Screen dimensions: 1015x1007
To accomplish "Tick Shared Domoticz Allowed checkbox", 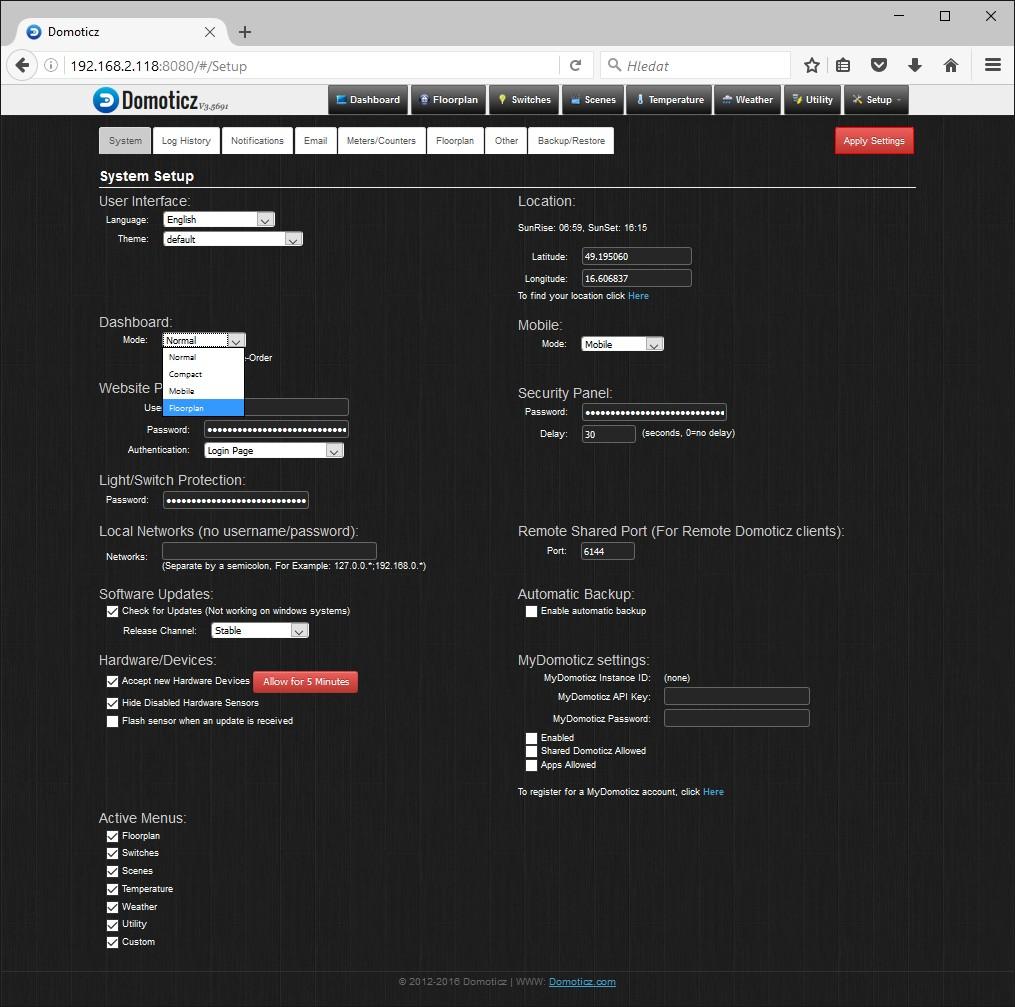I will pos(531,751).
